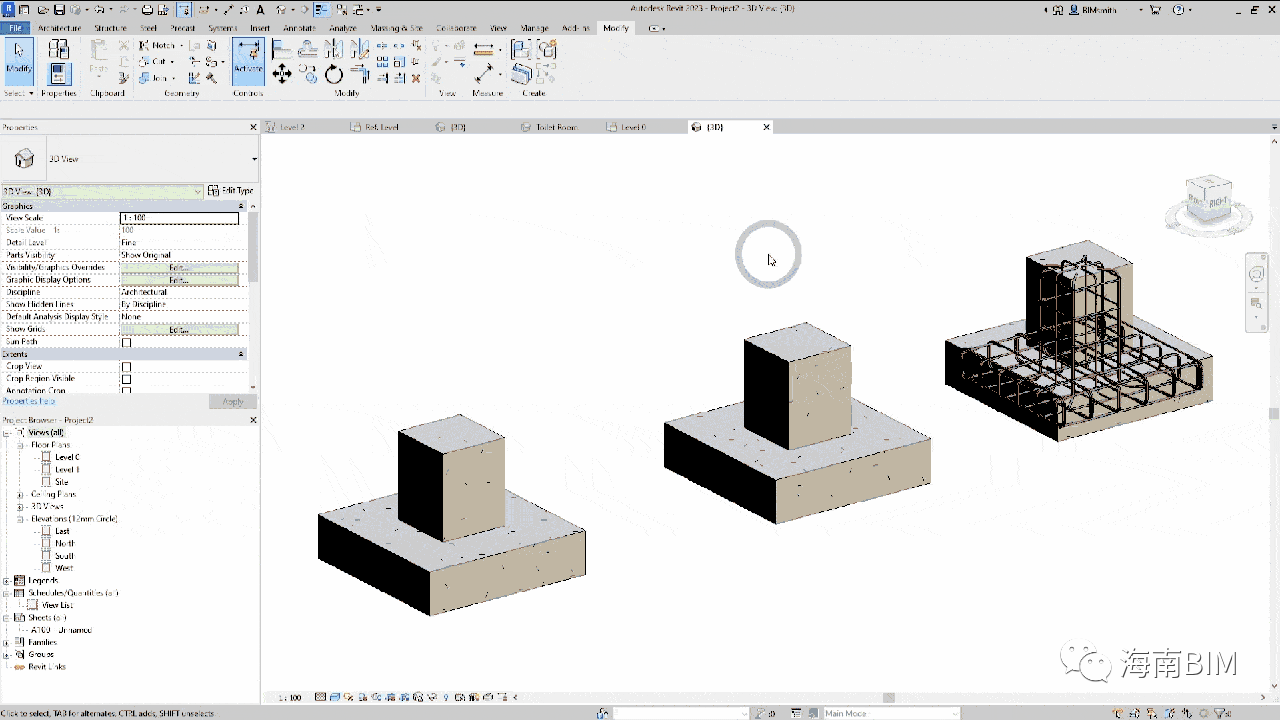The image size is (1280, 720).
Task: Click Edit button for Show Grids
Action: coord(179,329)
